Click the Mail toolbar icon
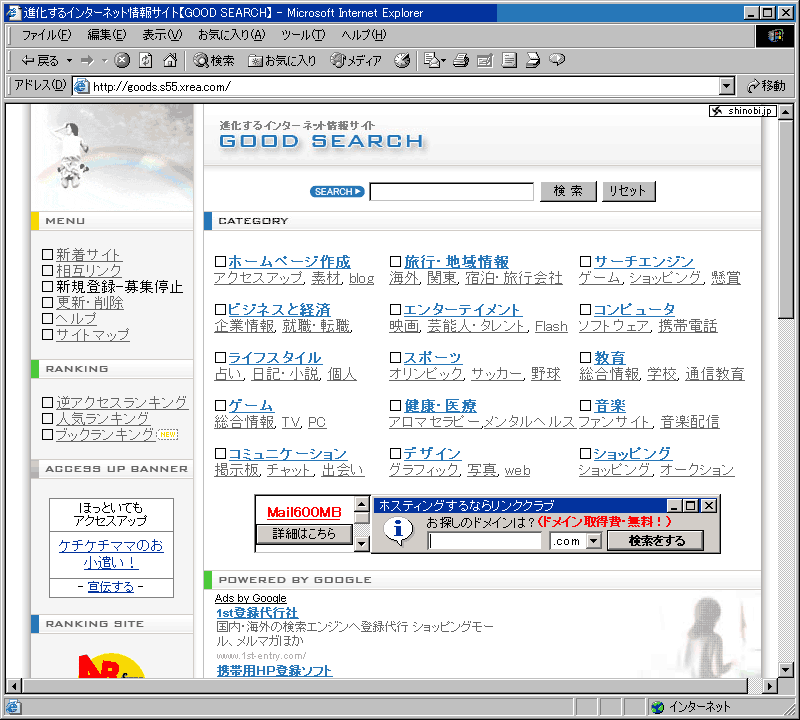Screen dimensions: 800x720 point(431,61)
